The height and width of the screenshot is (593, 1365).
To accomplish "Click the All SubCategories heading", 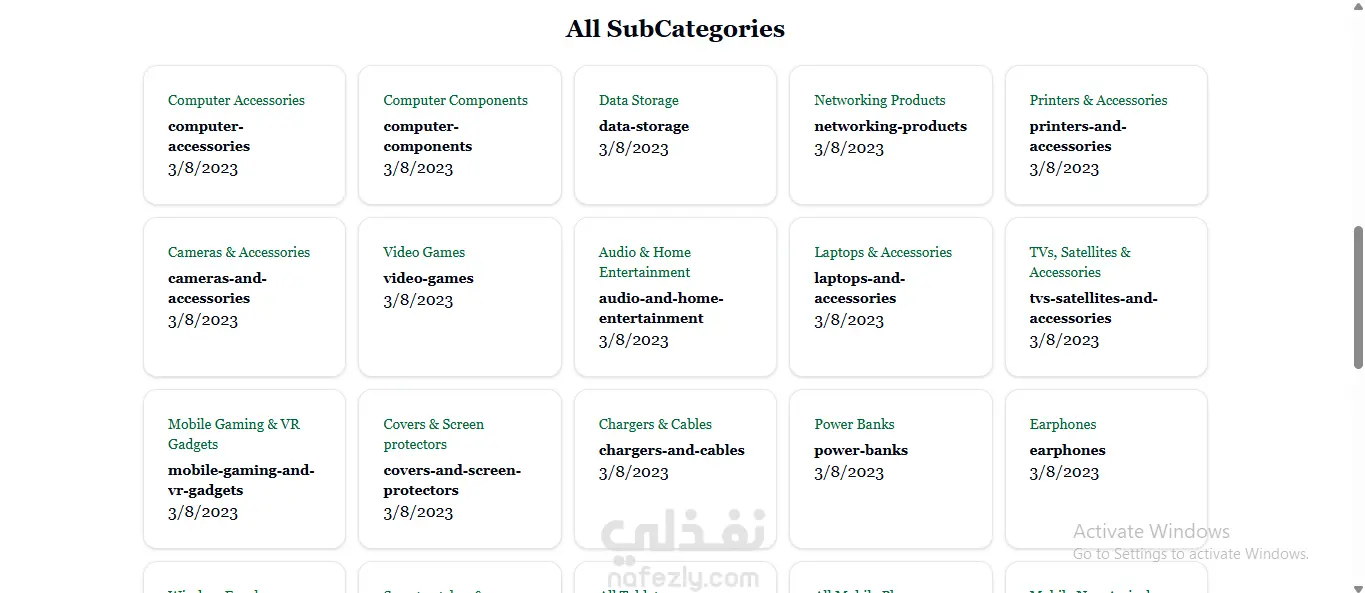I will (x=675, y=29).
